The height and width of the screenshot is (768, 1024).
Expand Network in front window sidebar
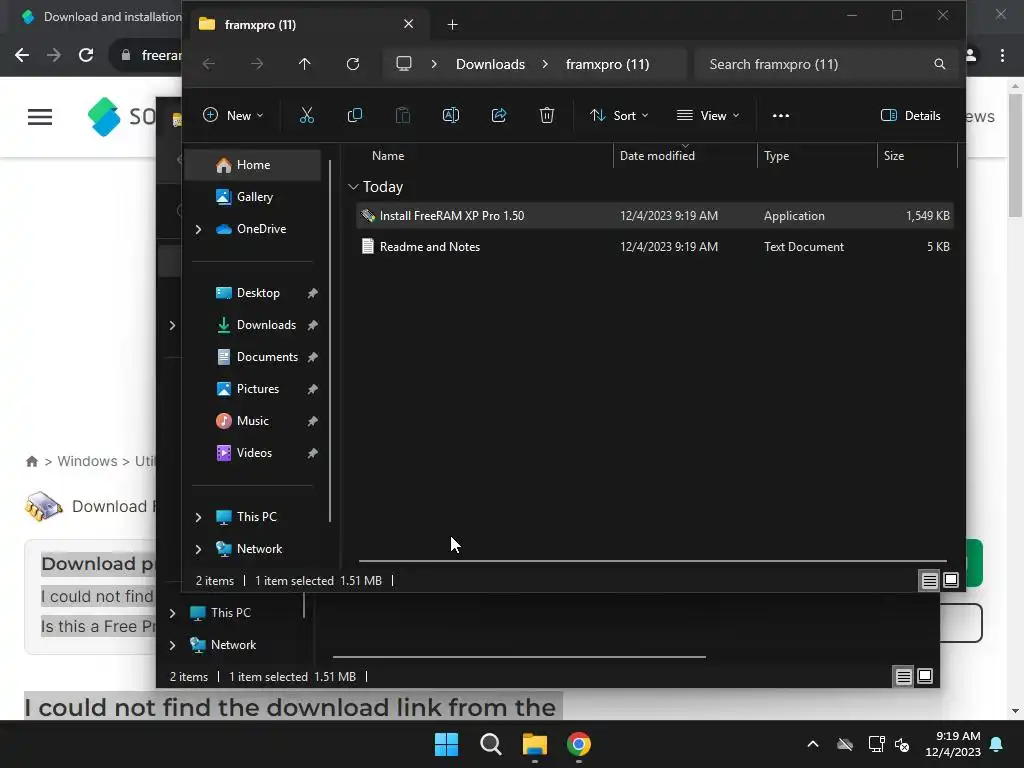click(199, 549)
